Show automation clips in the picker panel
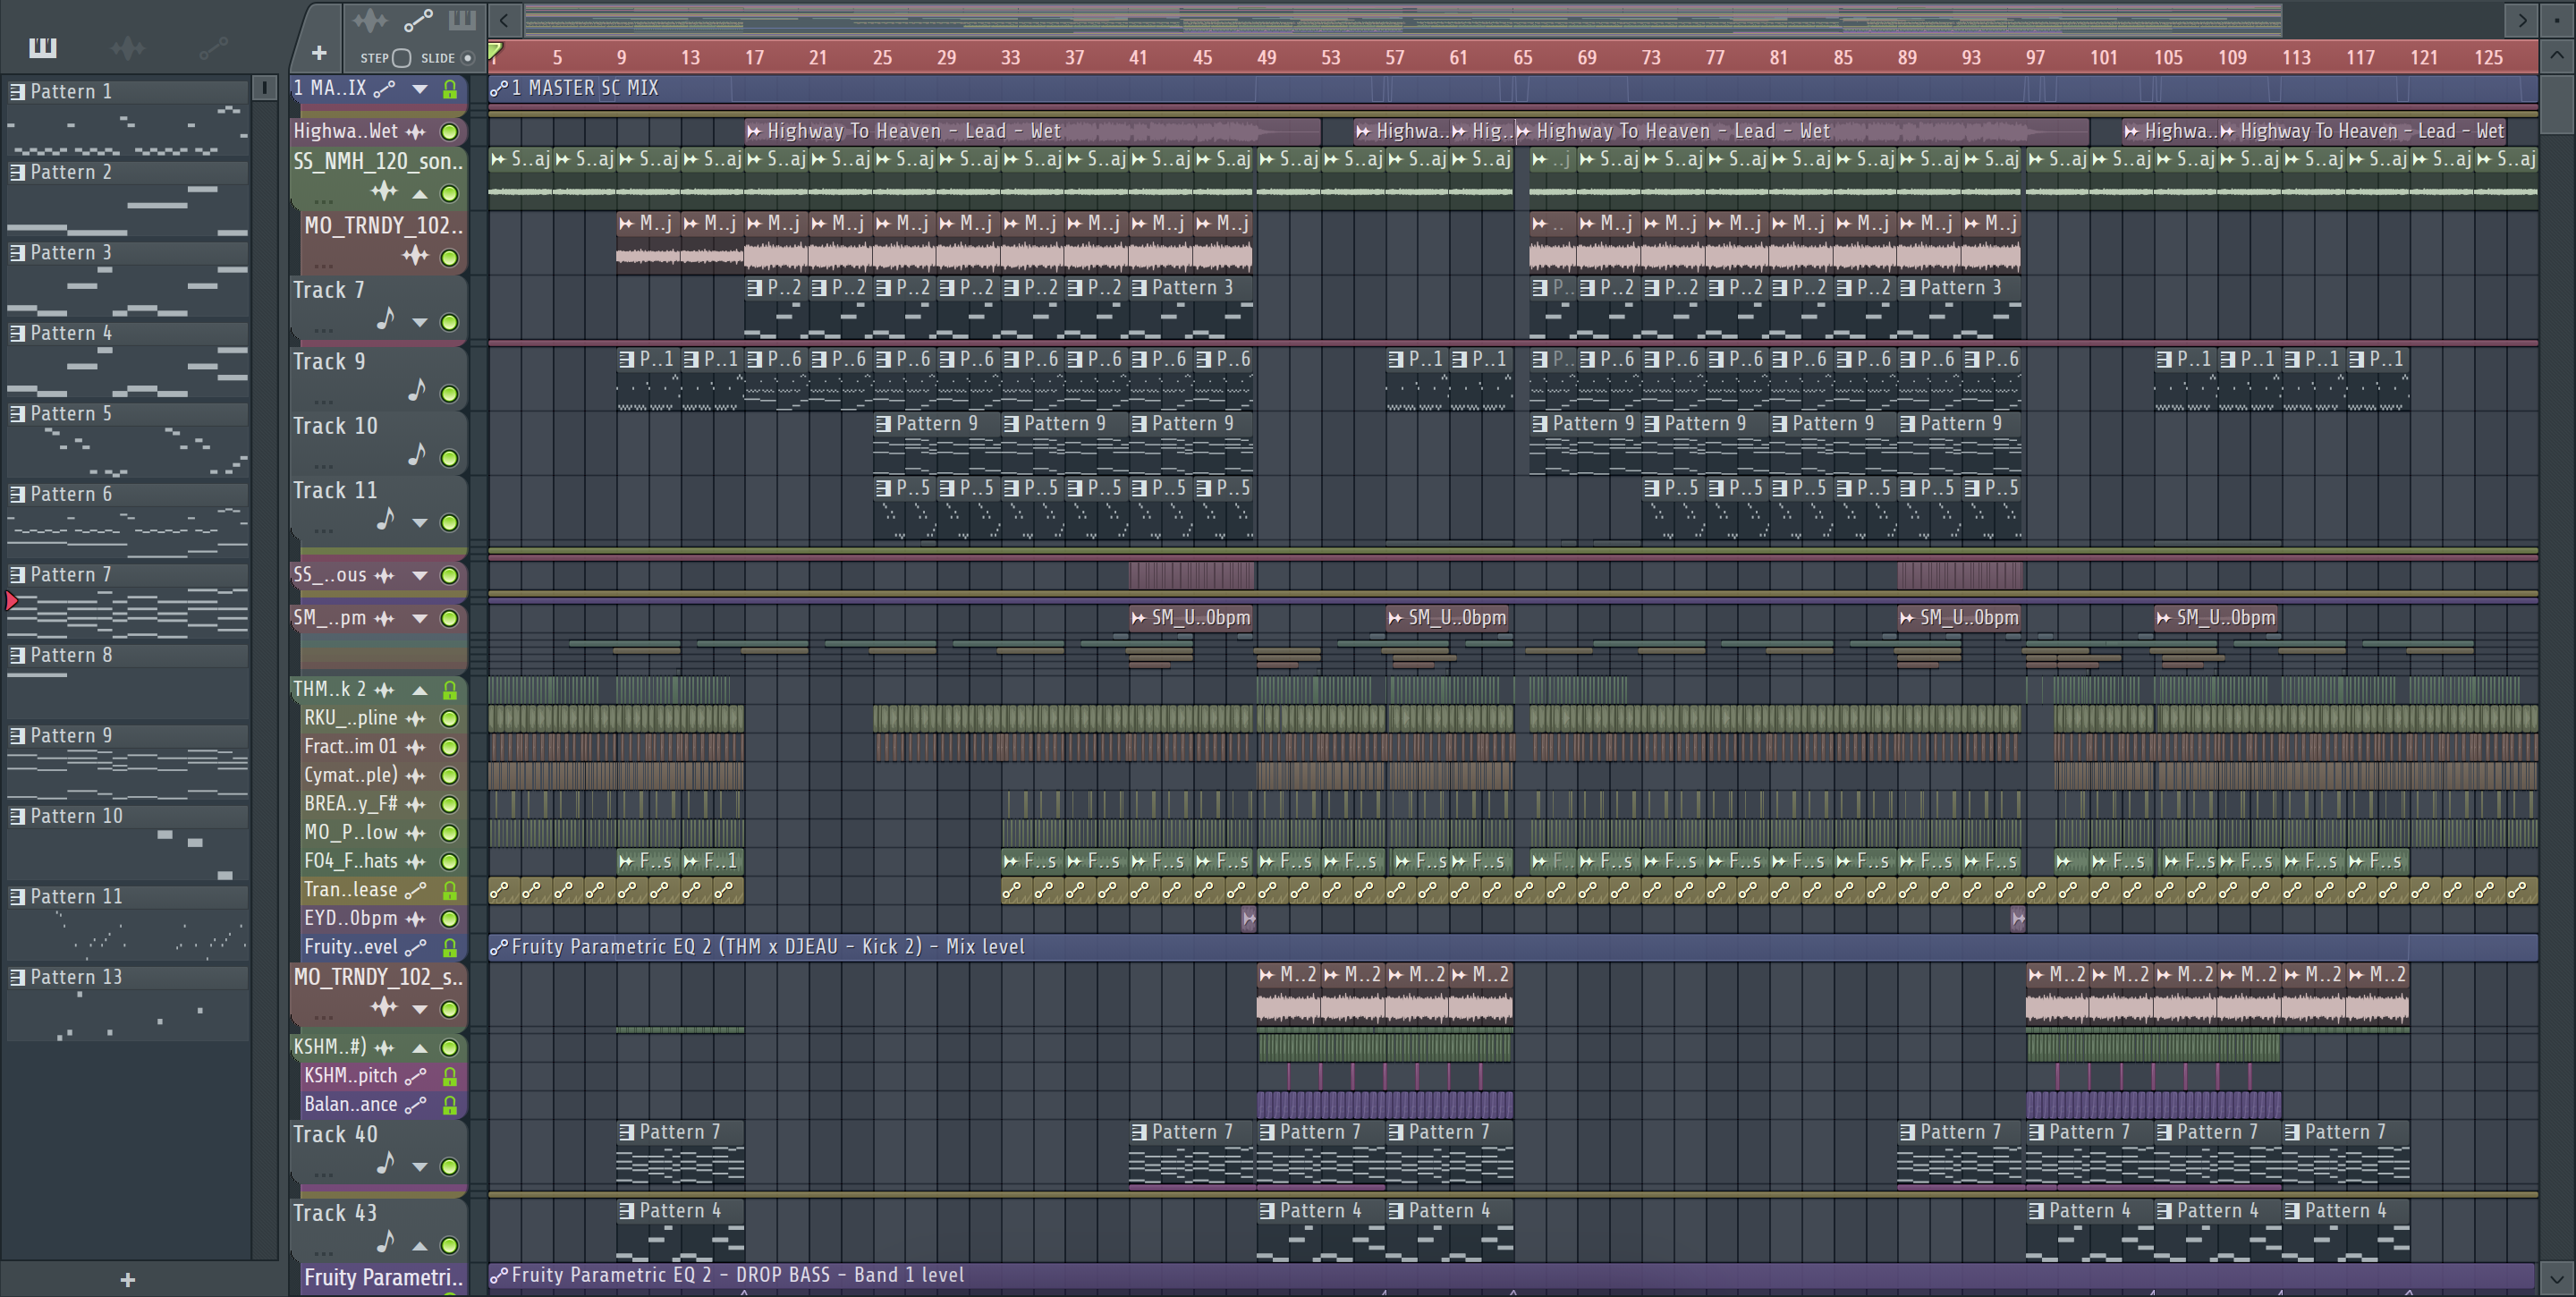The image size is (2576, 1297). pyautogui.click(x=213, y=47)
